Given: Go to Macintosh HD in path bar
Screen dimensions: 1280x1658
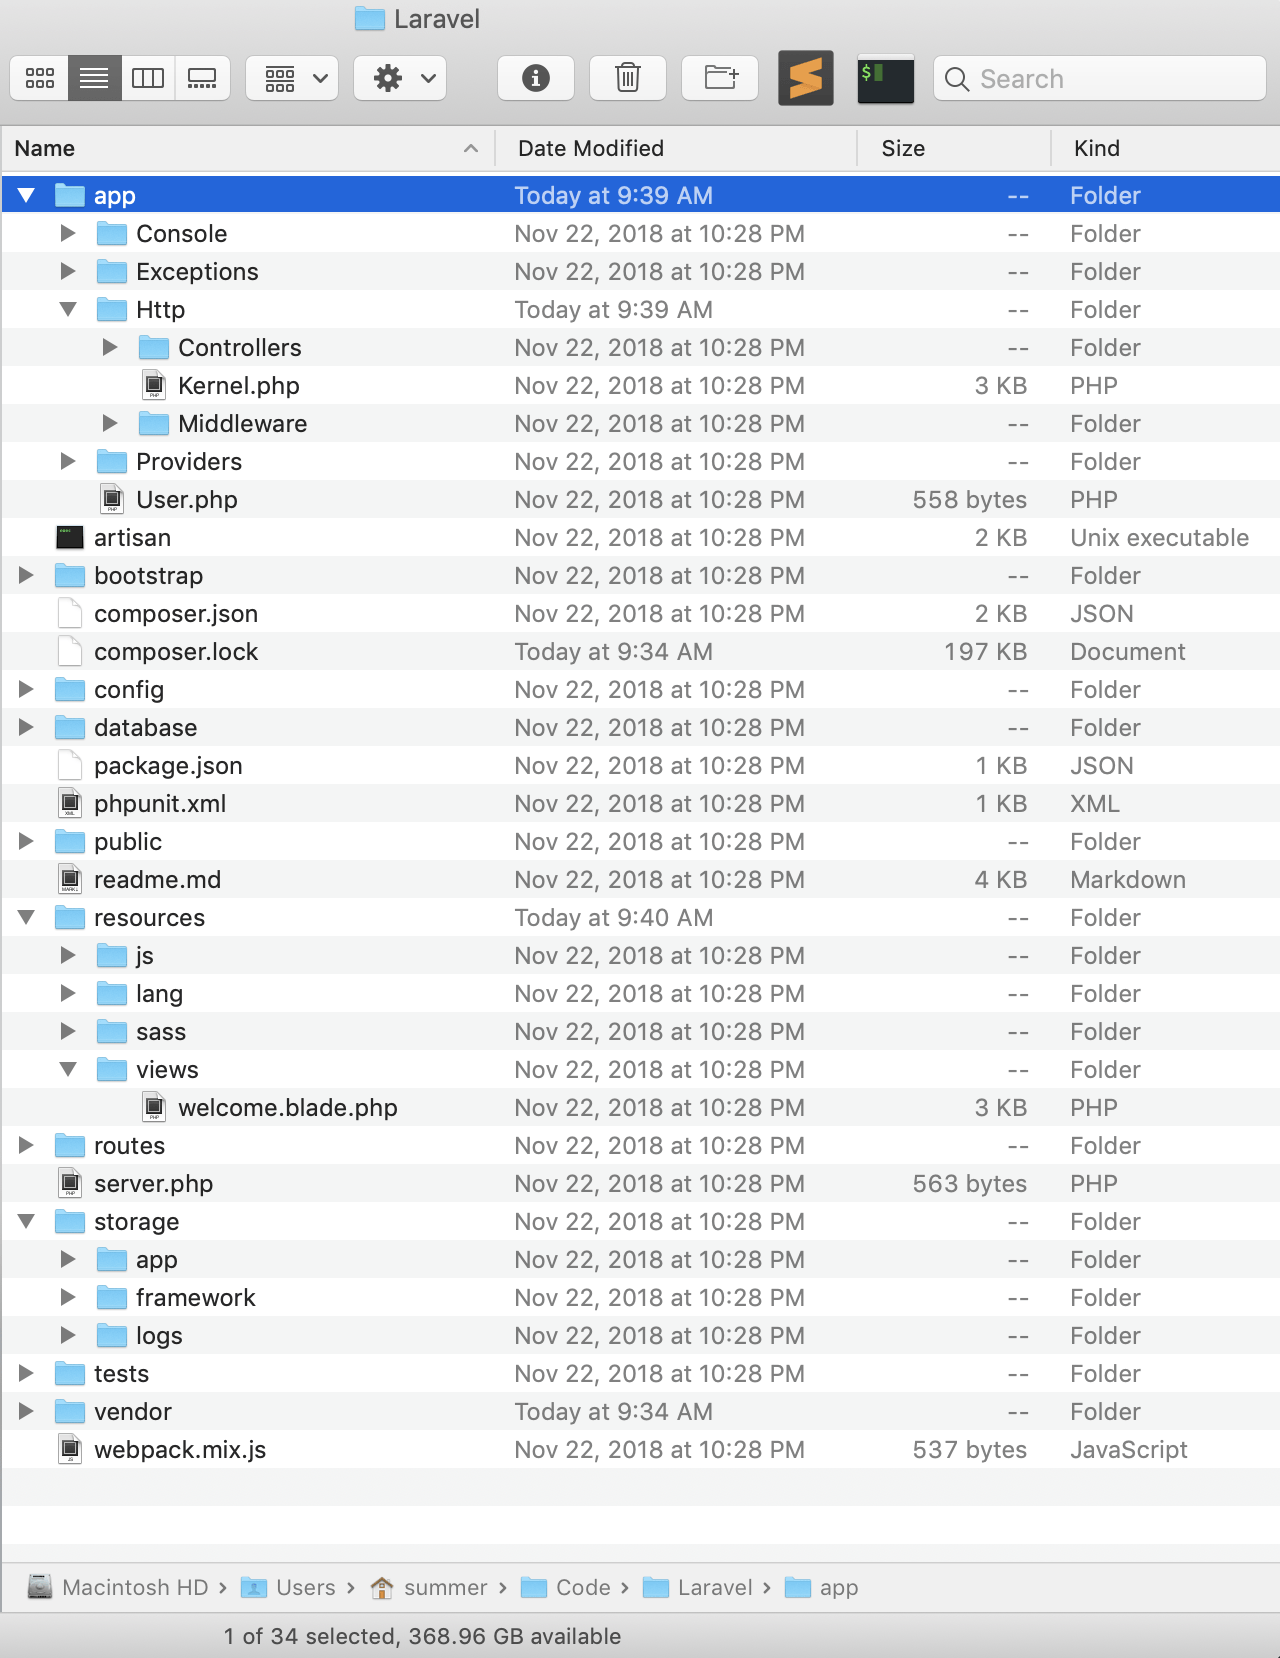Looking at the screenshot, I should pyautogui.click(x=118, y=1587).
